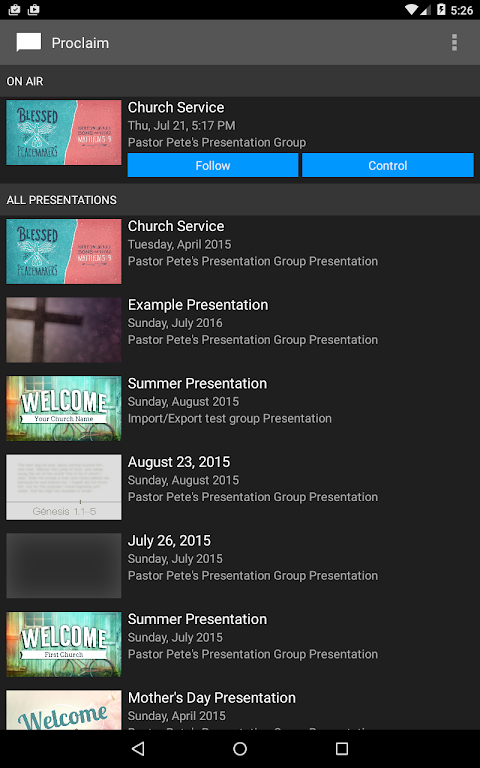
Task: Open the On Air Church Service thumbnail
Action: click(64, 133)
